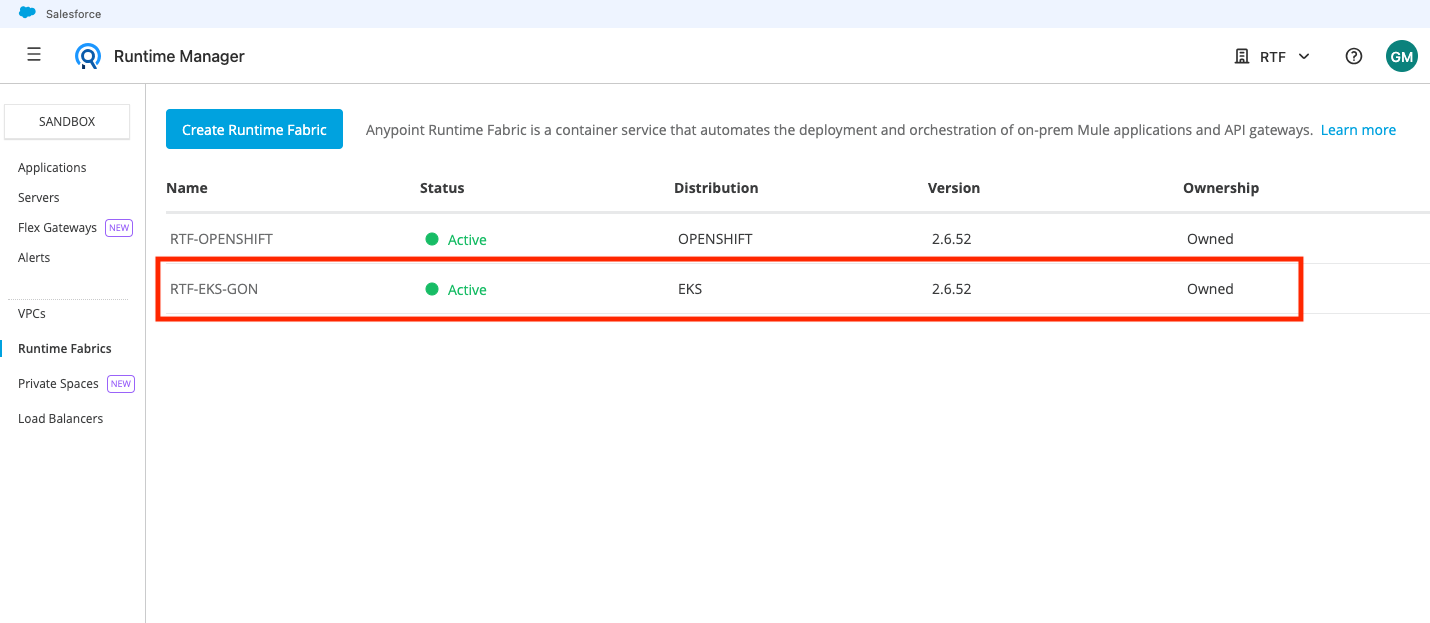The image size is (1430, 623).
Task: Follow the Learn more link
Action: coord(1358,130)
